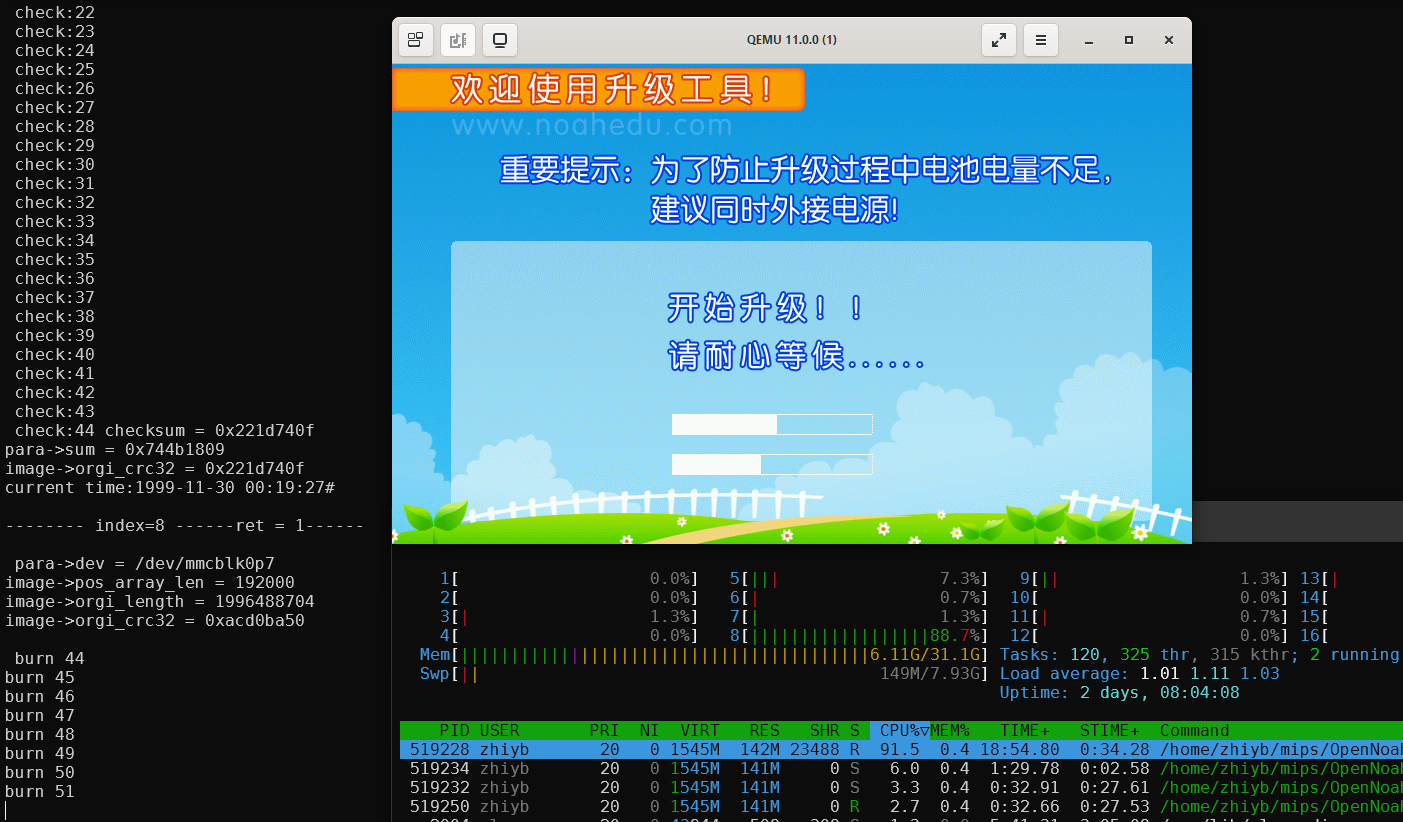Click the '-------- index=8 ------ret = 1------' line

(x=184, y=525)
